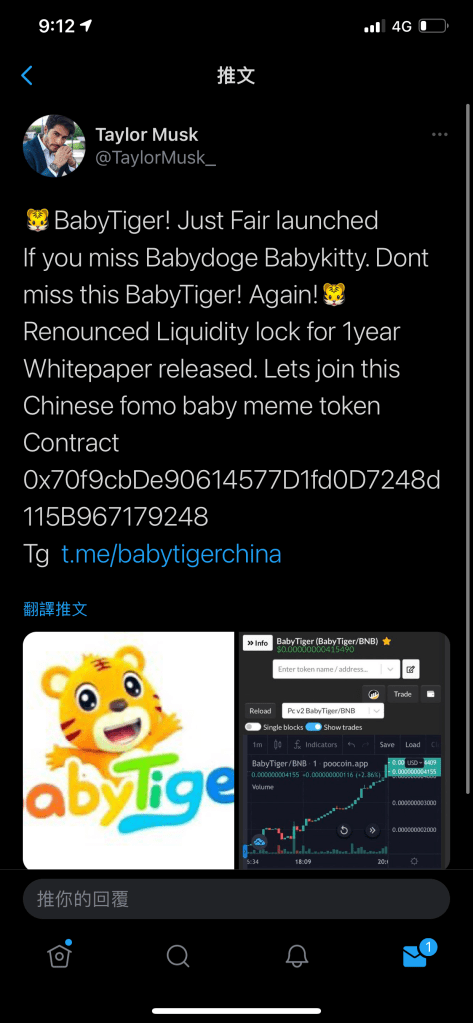Tap the 推文 page title
This screenshot has width=473, height=1023.
click(x=236, y=76)
